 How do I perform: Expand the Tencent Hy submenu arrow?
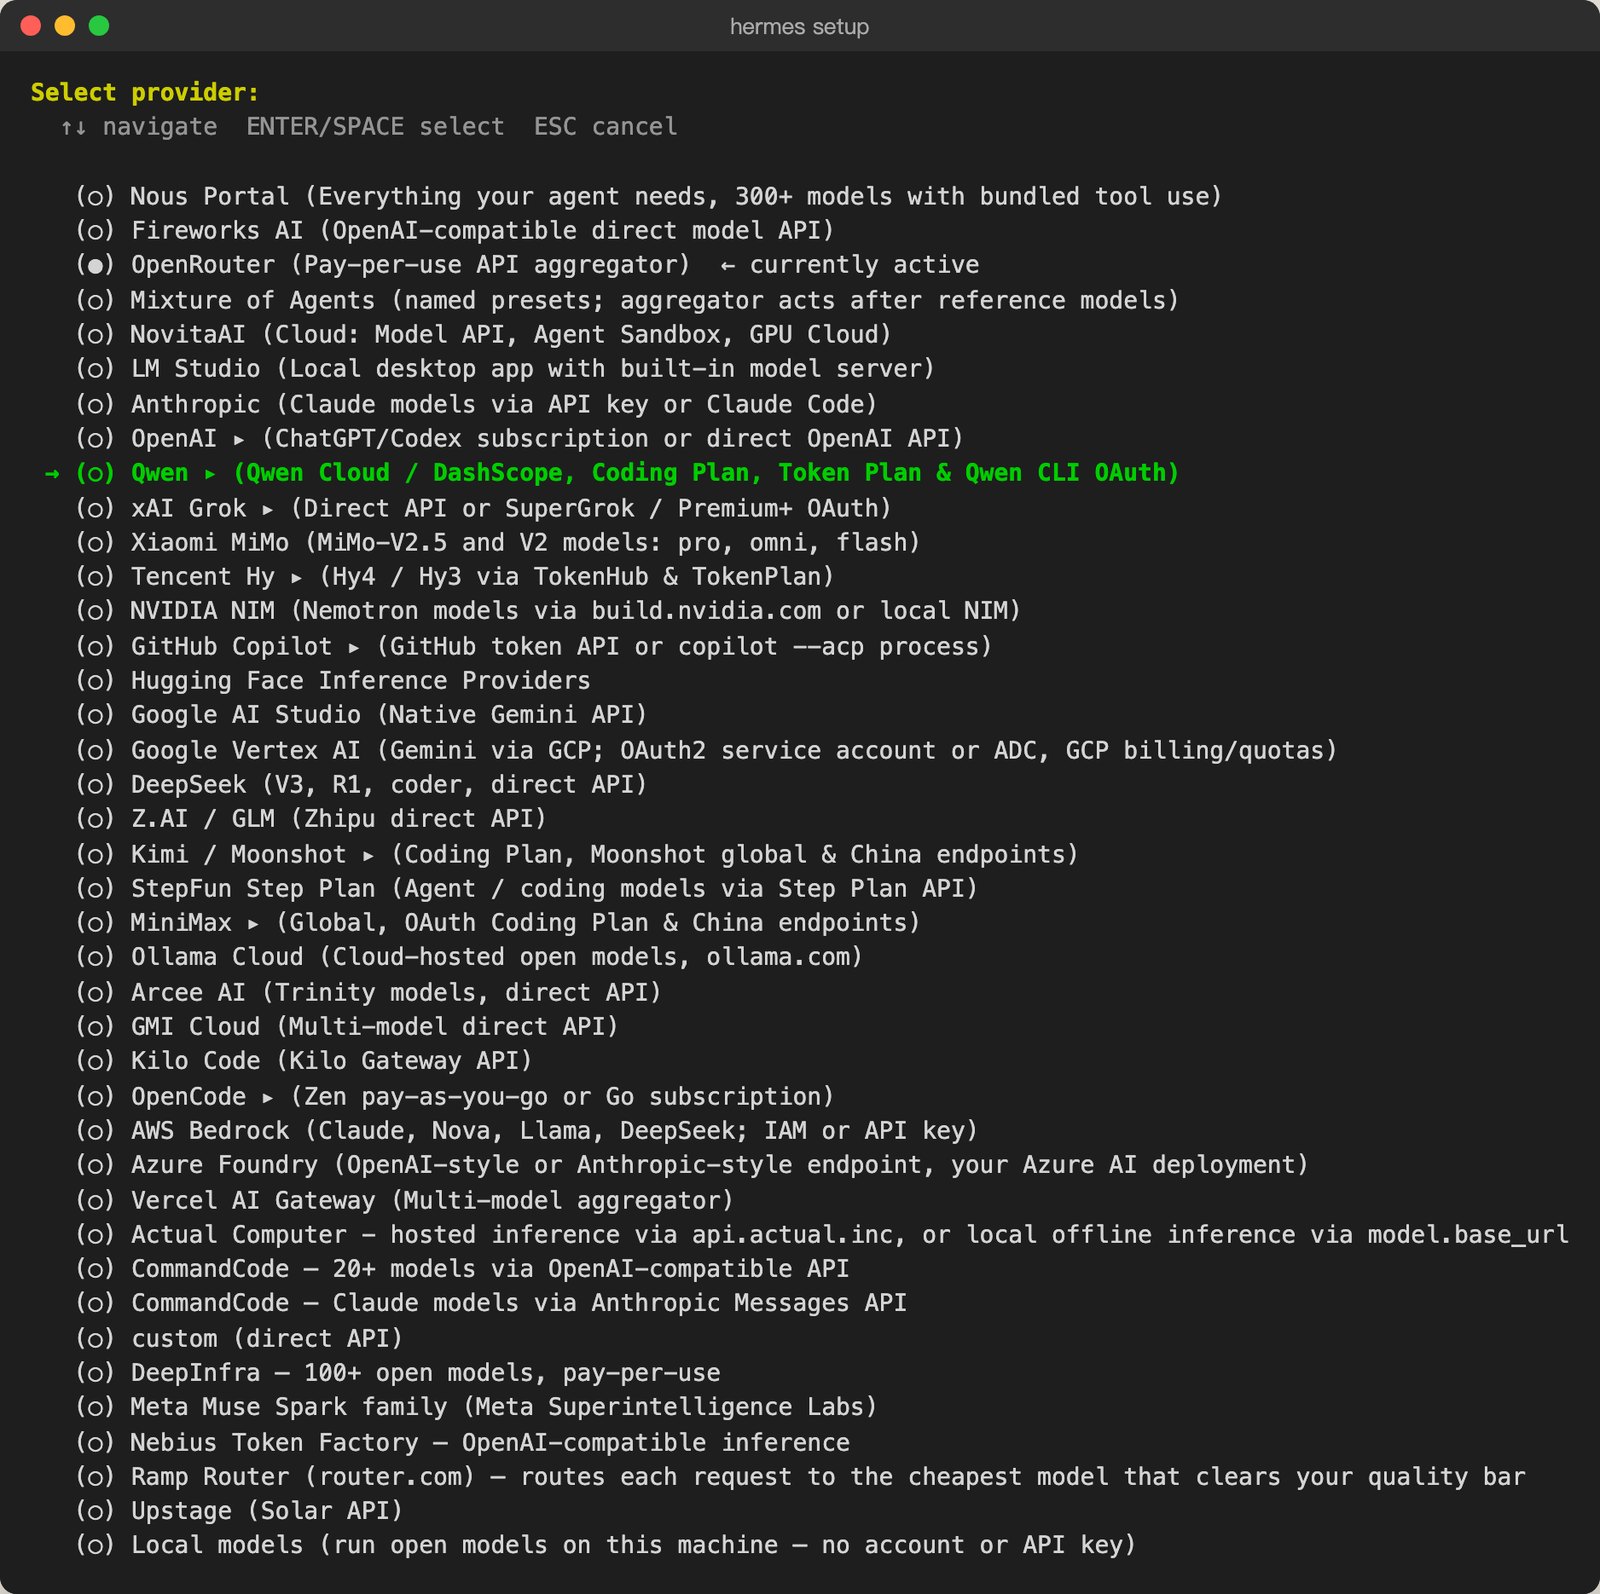click(297, 577)
